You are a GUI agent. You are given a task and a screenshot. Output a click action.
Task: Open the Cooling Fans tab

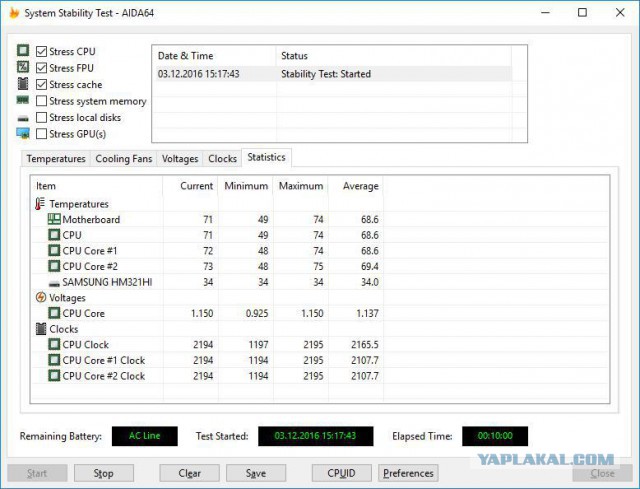(124, 159)
